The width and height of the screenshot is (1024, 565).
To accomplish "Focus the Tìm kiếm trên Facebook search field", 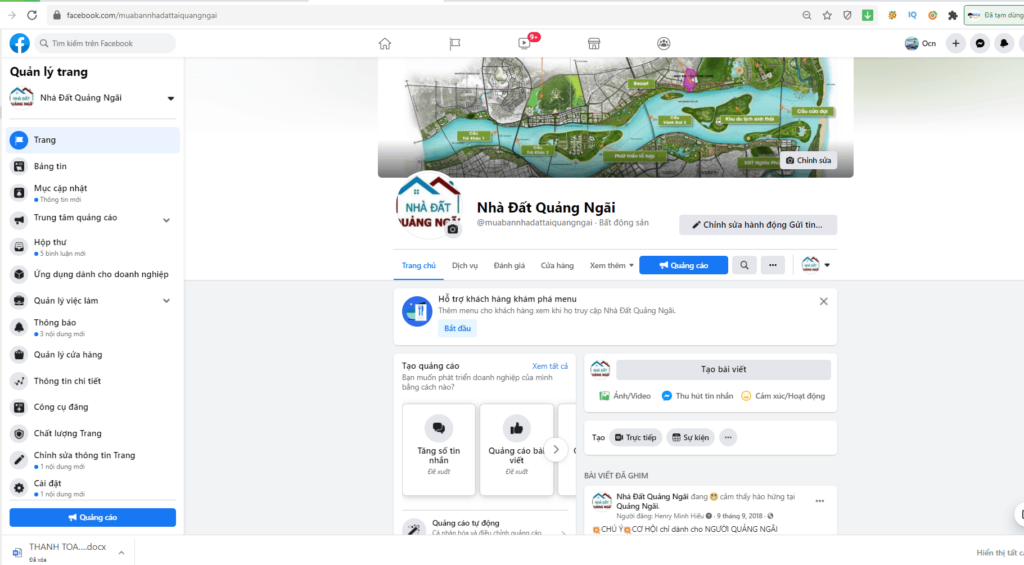I will [105, 43].
